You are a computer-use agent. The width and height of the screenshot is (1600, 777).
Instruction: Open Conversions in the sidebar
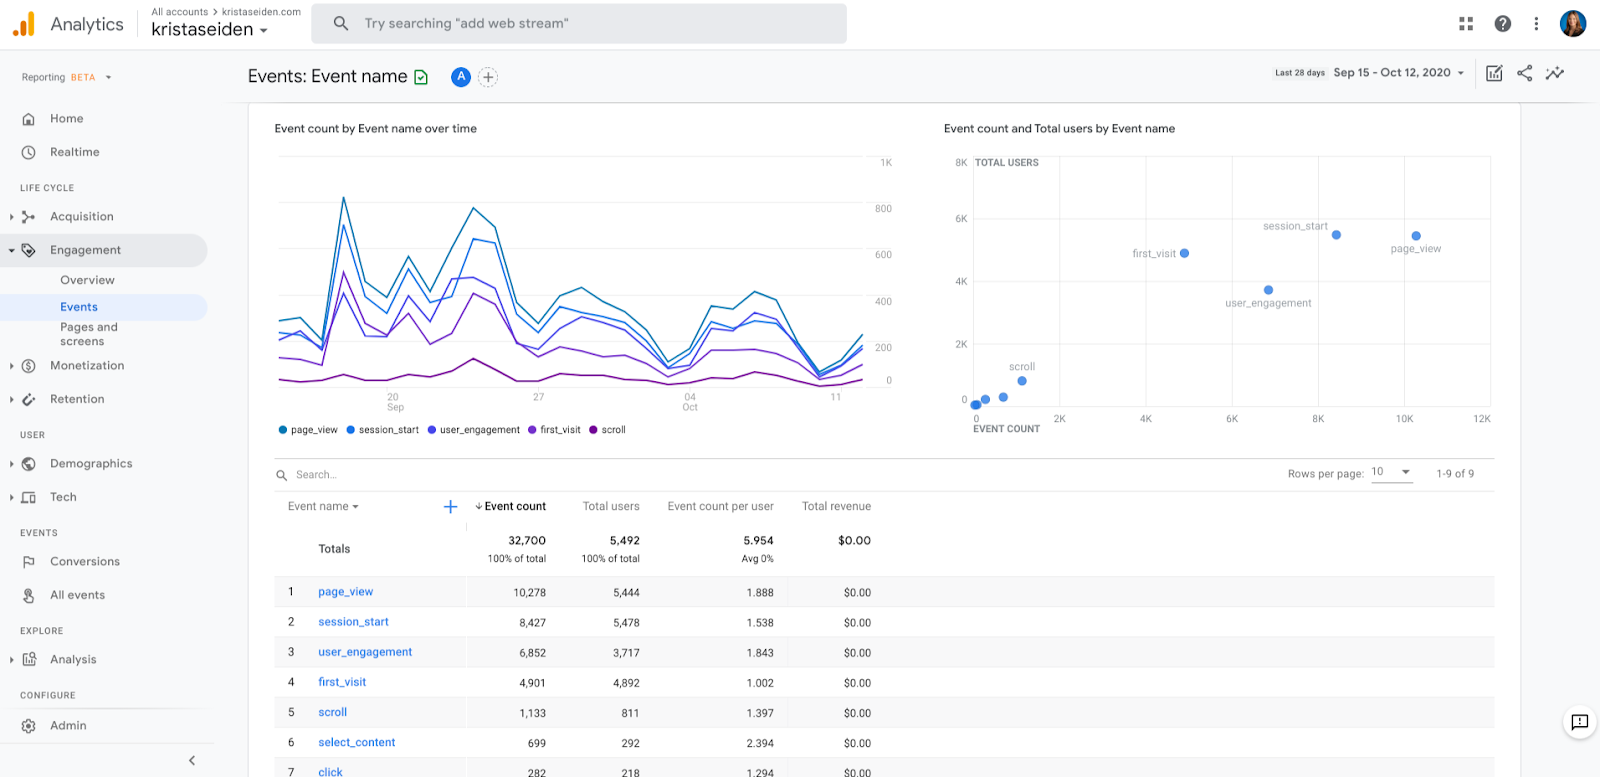coord(84,562)
